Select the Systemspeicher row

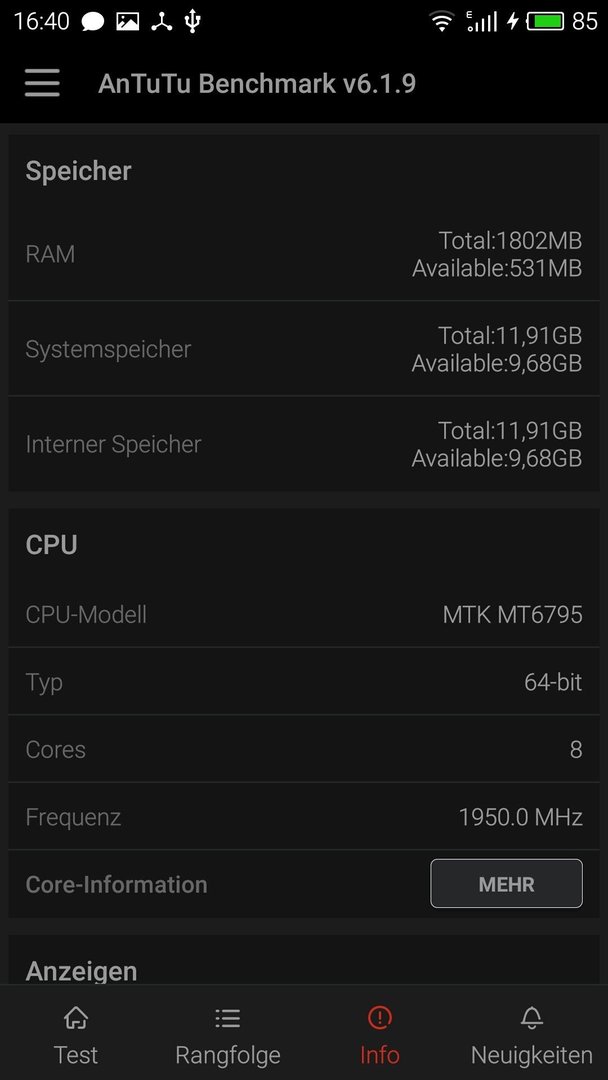coord(304,349)
